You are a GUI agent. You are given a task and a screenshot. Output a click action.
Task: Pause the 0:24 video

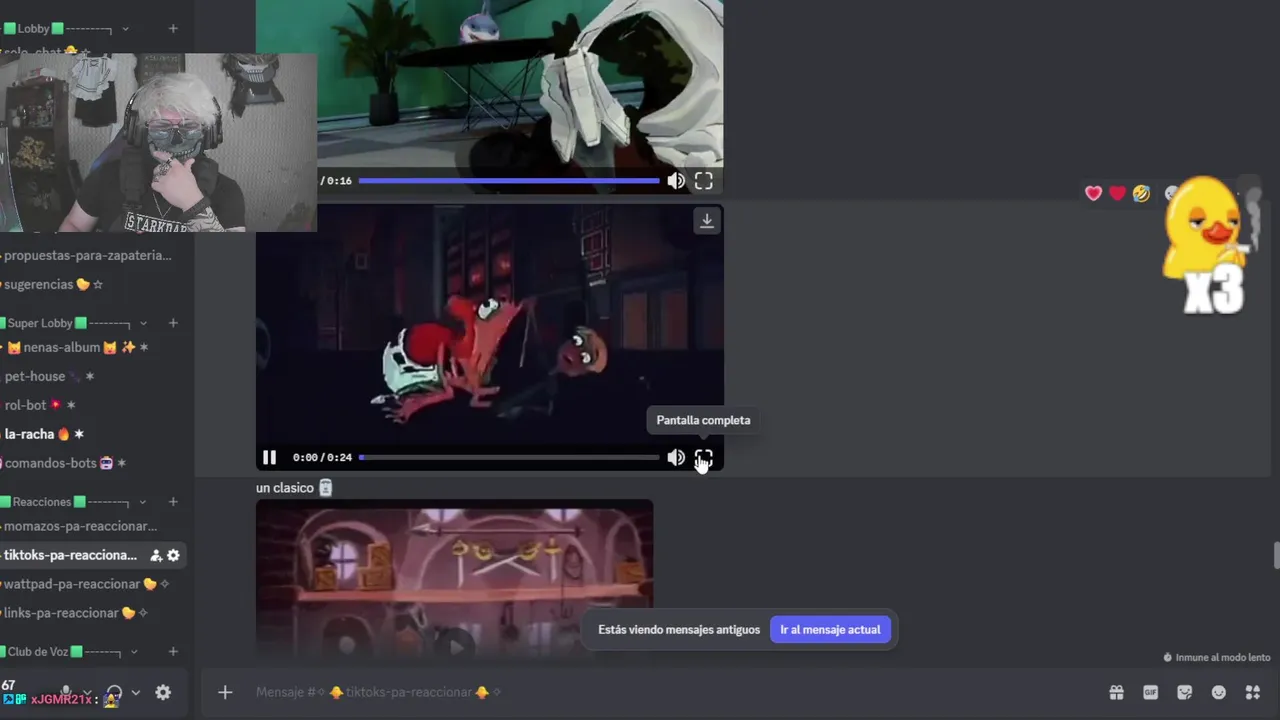[x=269, y=457]
